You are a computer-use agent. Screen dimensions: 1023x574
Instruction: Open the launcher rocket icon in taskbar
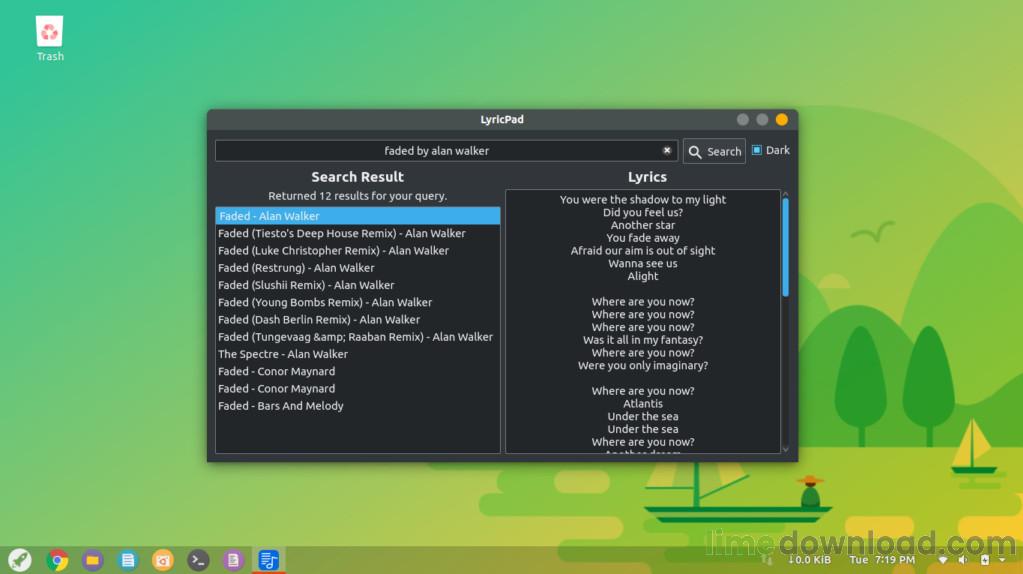point(20,560)
